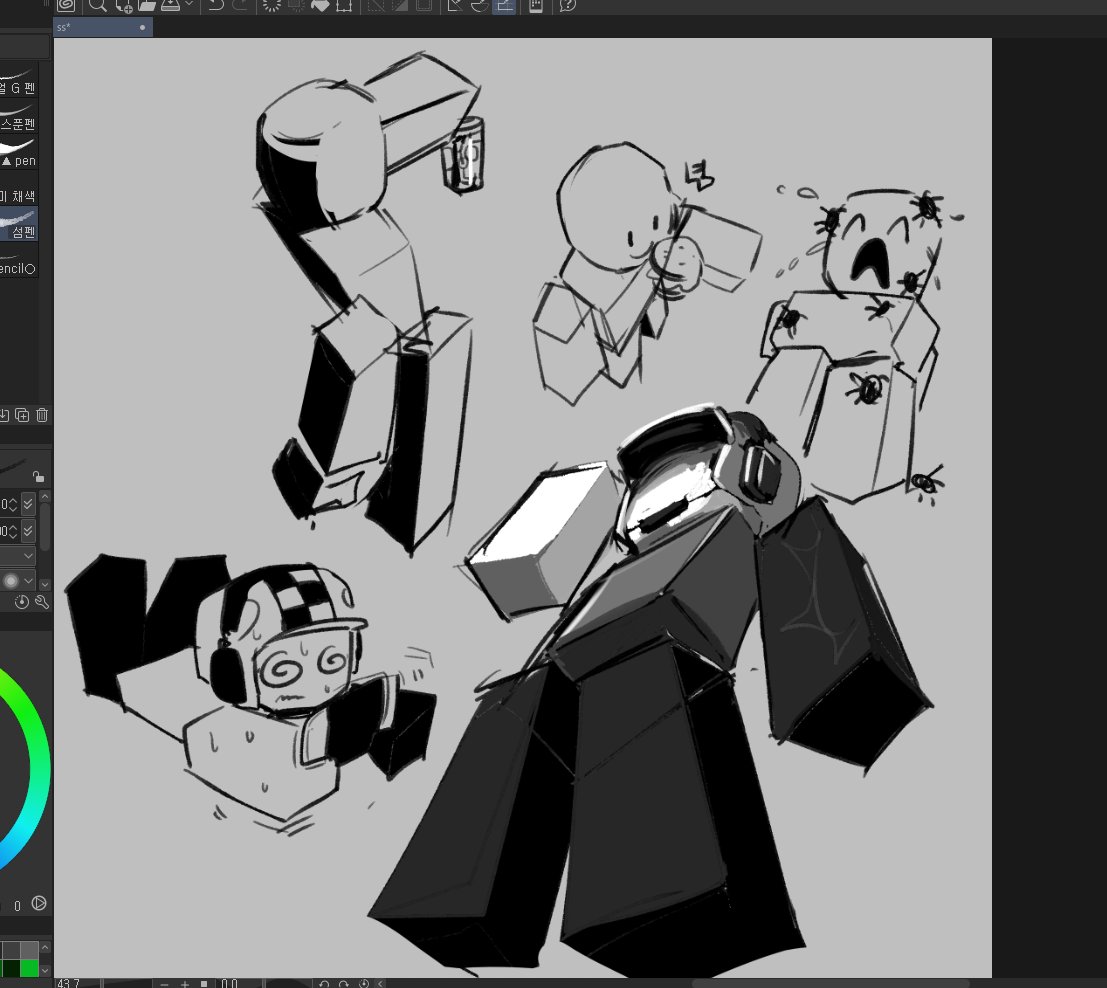
Task: Open Clip Studio launcher icon
Action: point(66,5)
